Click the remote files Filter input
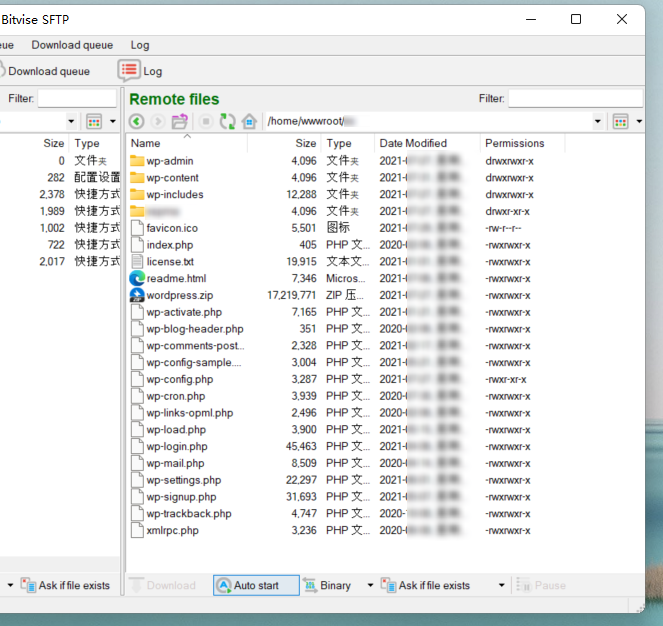Image resolution: width=663 pixels, height=626 pixels. (x=575, y=98)
